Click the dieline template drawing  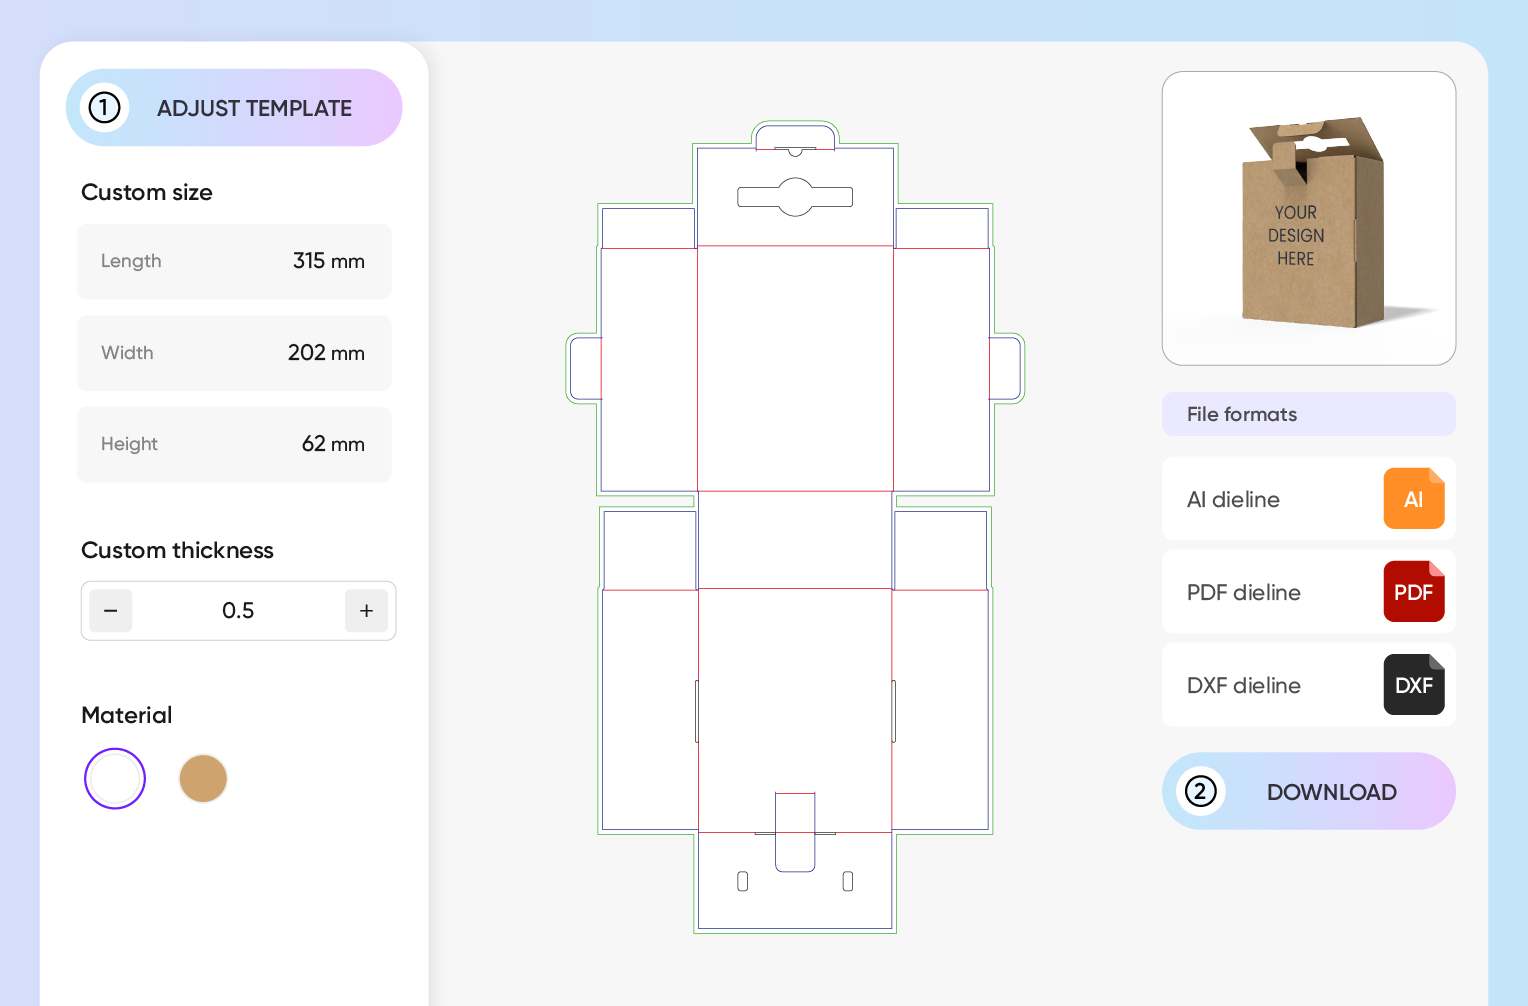click(795, 527)
